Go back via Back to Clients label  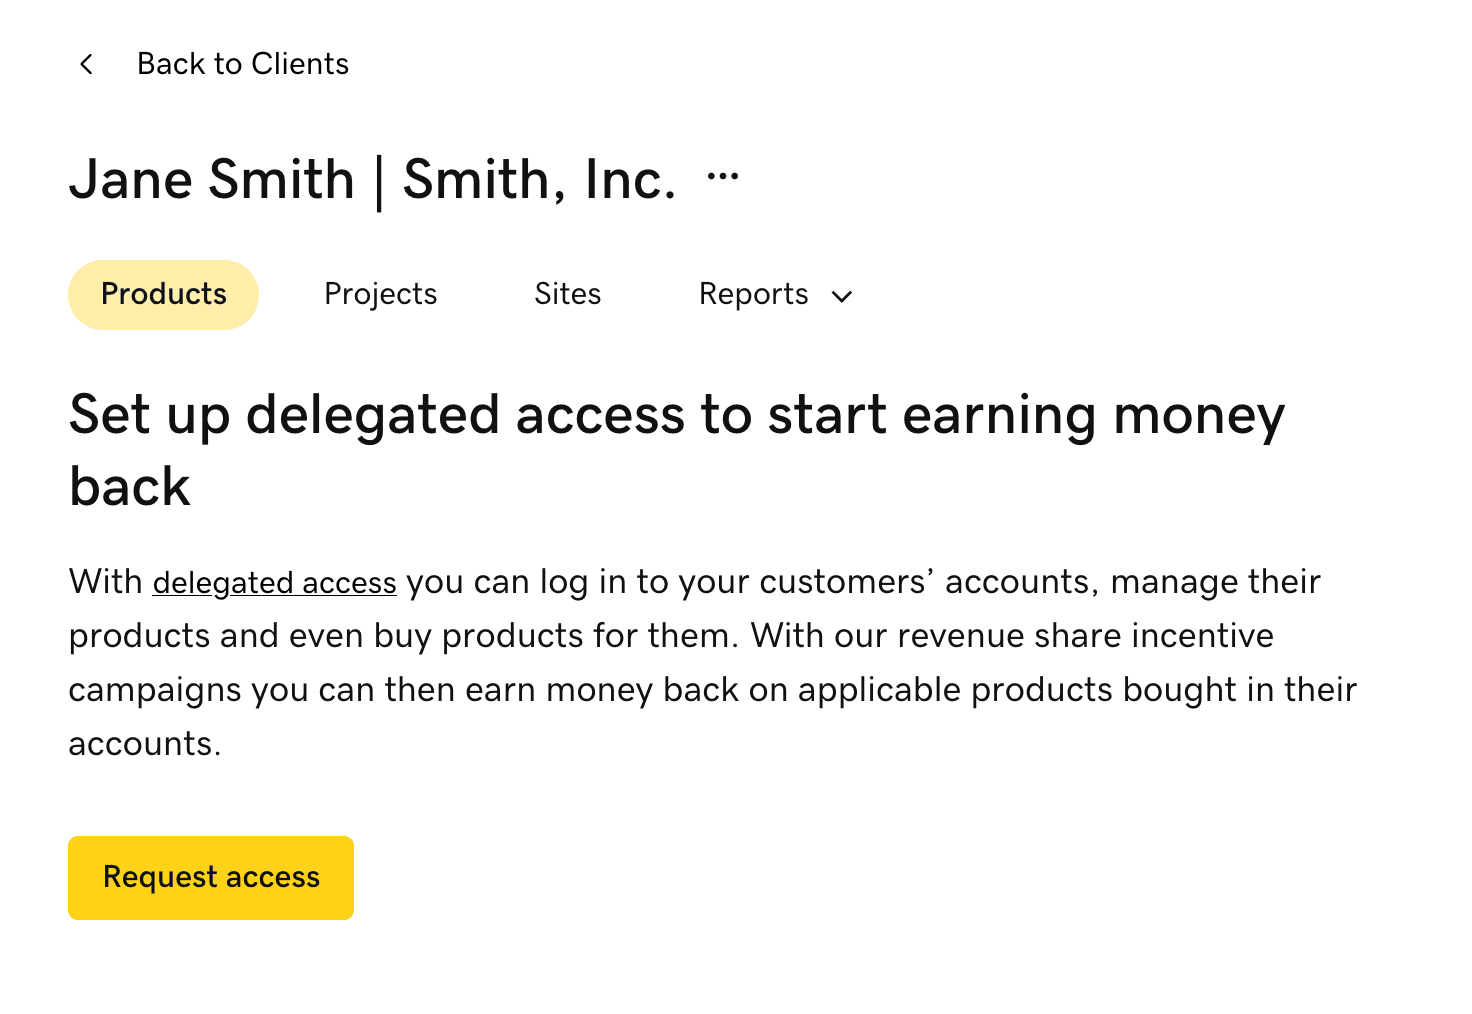(x=243, y=64)
